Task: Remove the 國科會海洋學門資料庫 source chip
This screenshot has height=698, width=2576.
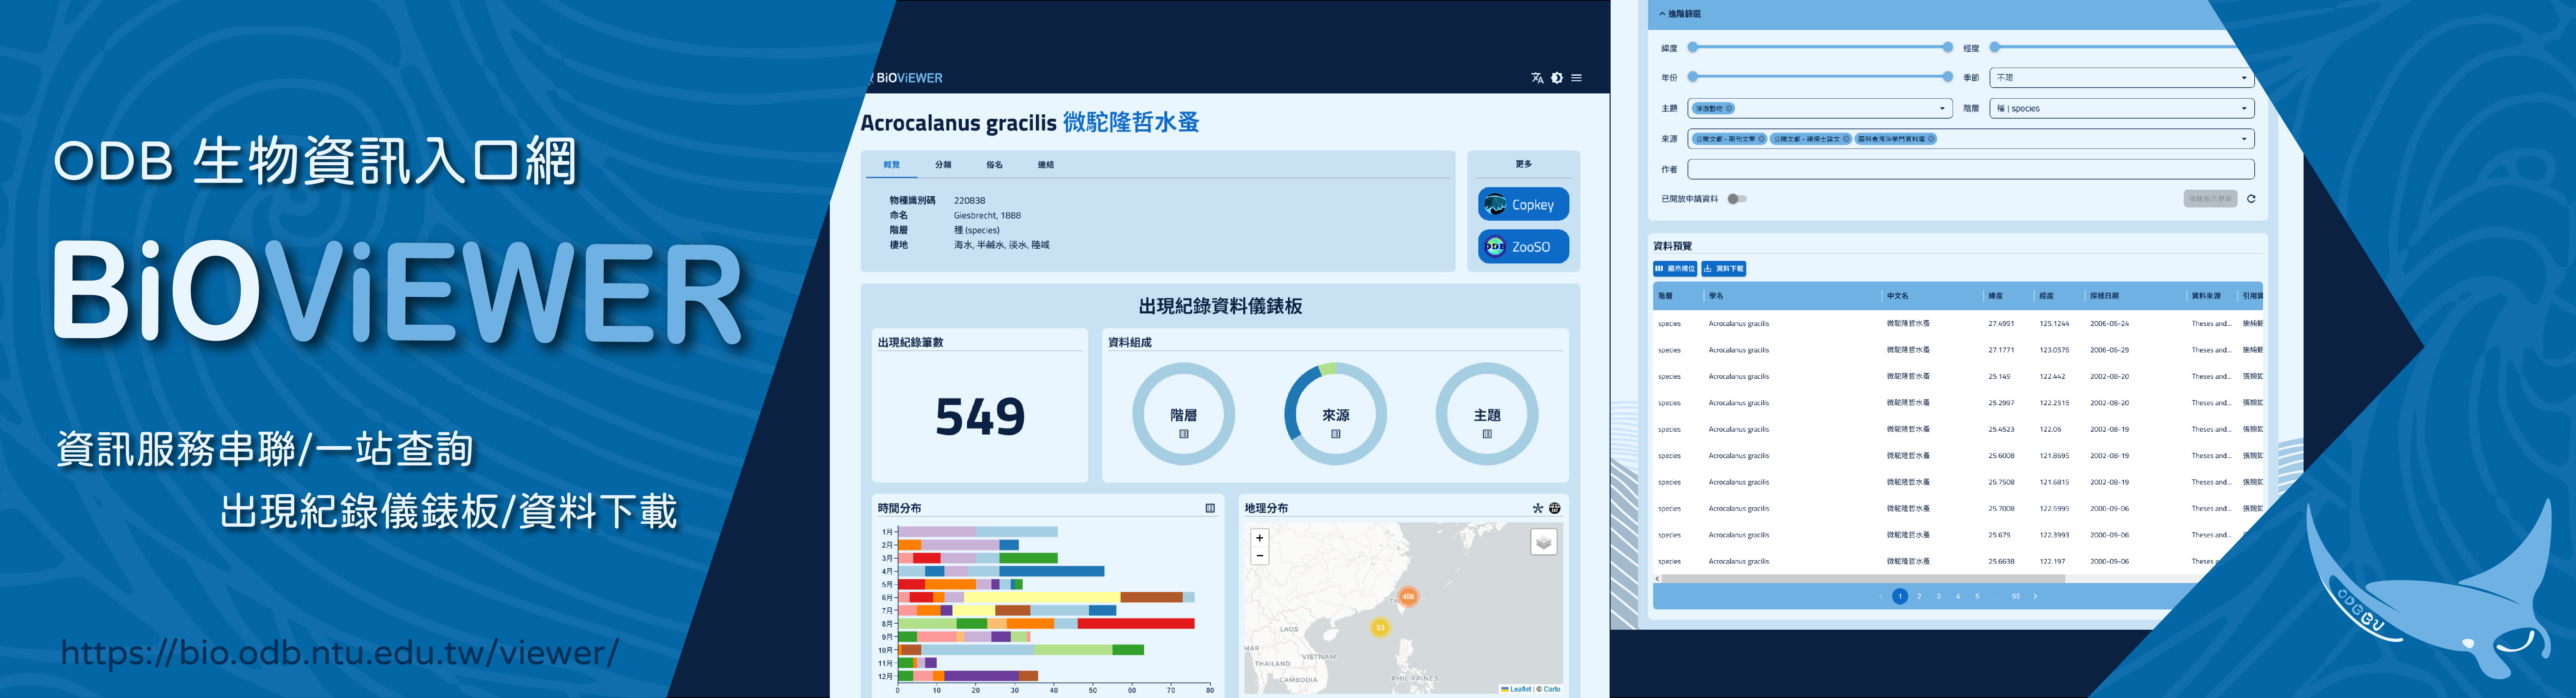Action: 1931,139
